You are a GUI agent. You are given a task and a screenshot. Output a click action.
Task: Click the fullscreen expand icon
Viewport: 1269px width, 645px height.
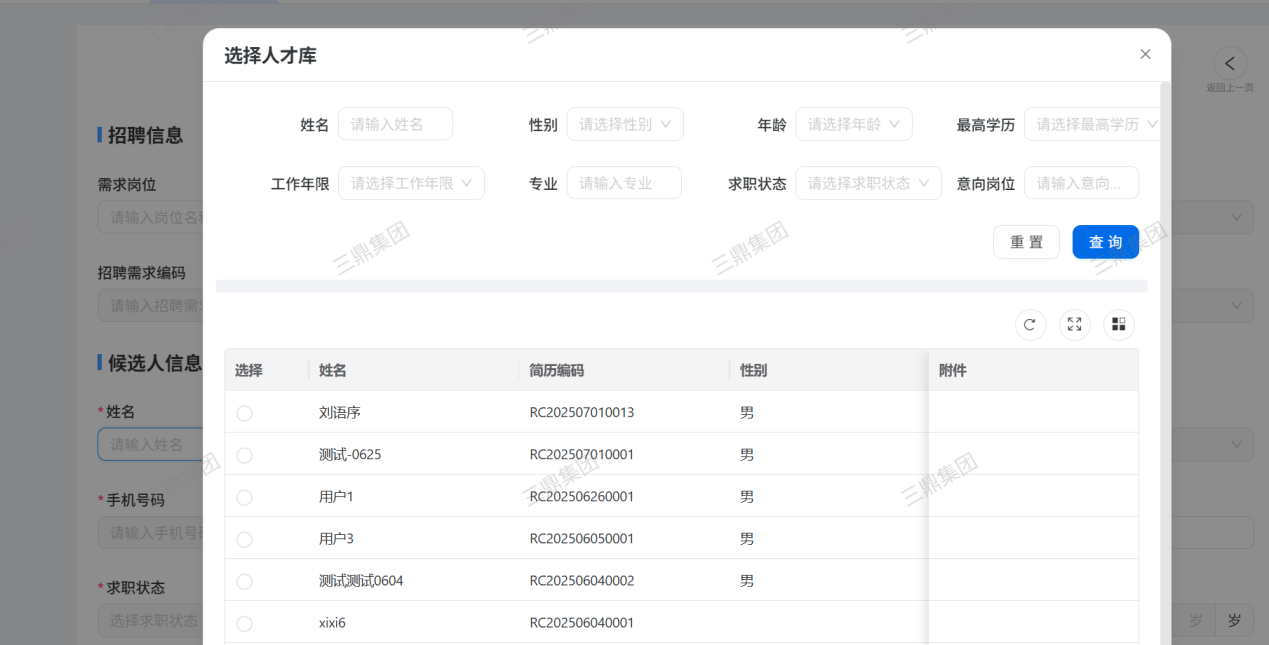tap(1074, 324)
